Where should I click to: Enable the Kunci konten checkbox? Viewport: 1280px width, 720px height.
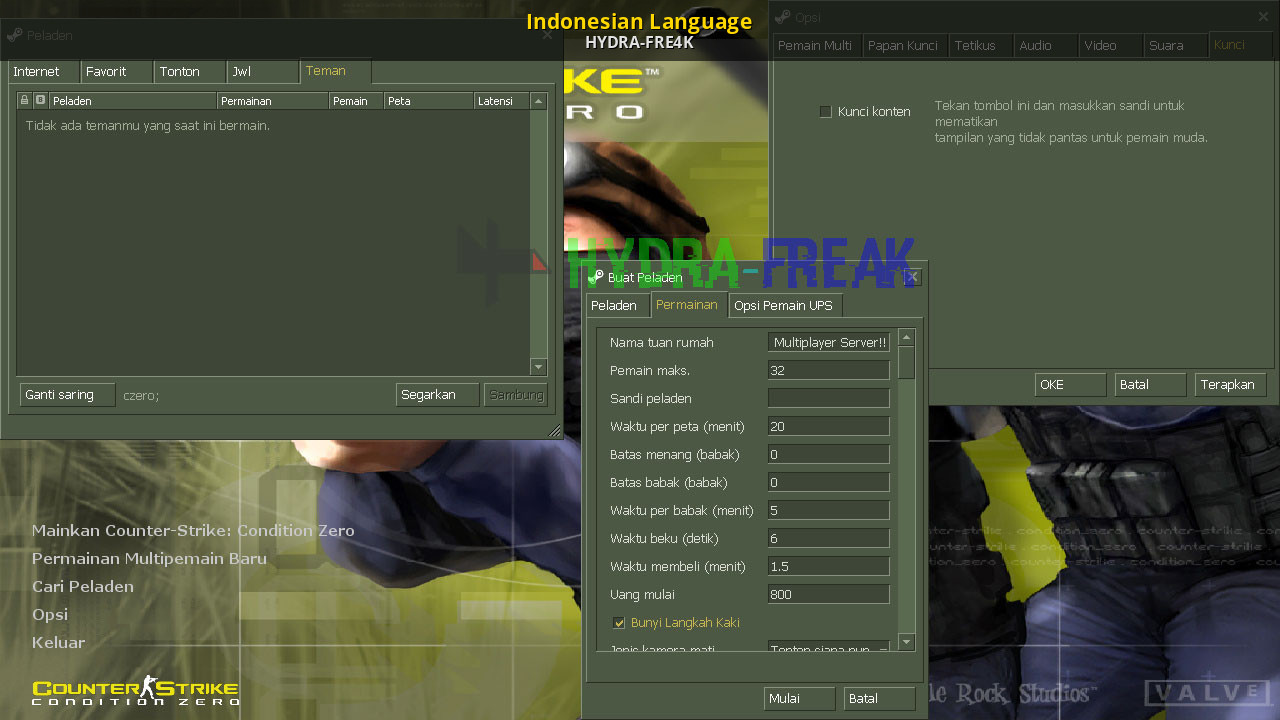click(825, 112)
